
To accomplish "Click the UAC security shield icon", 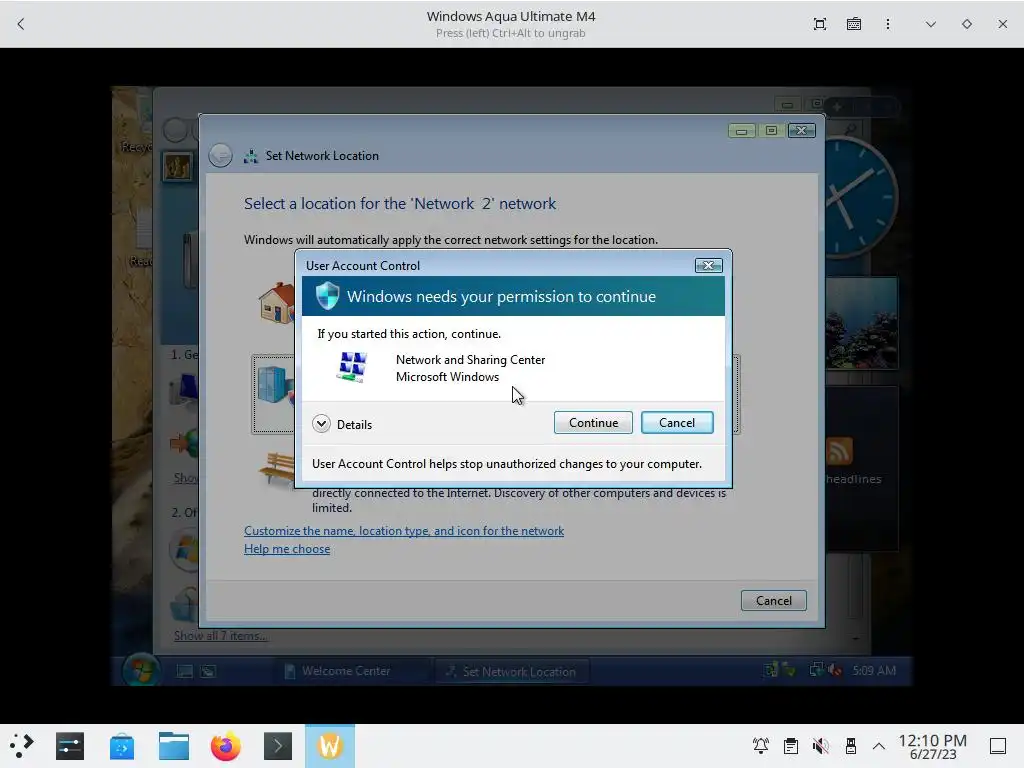I will pos(327,296).
